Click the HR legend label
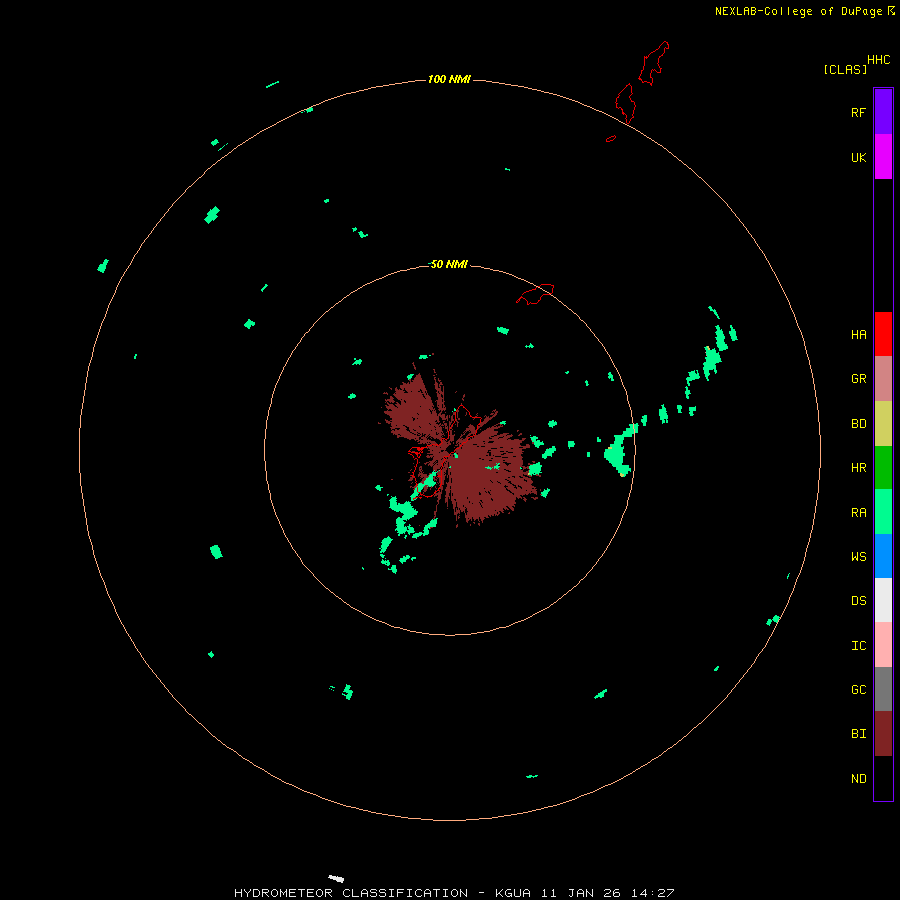 tap(858, 468)
